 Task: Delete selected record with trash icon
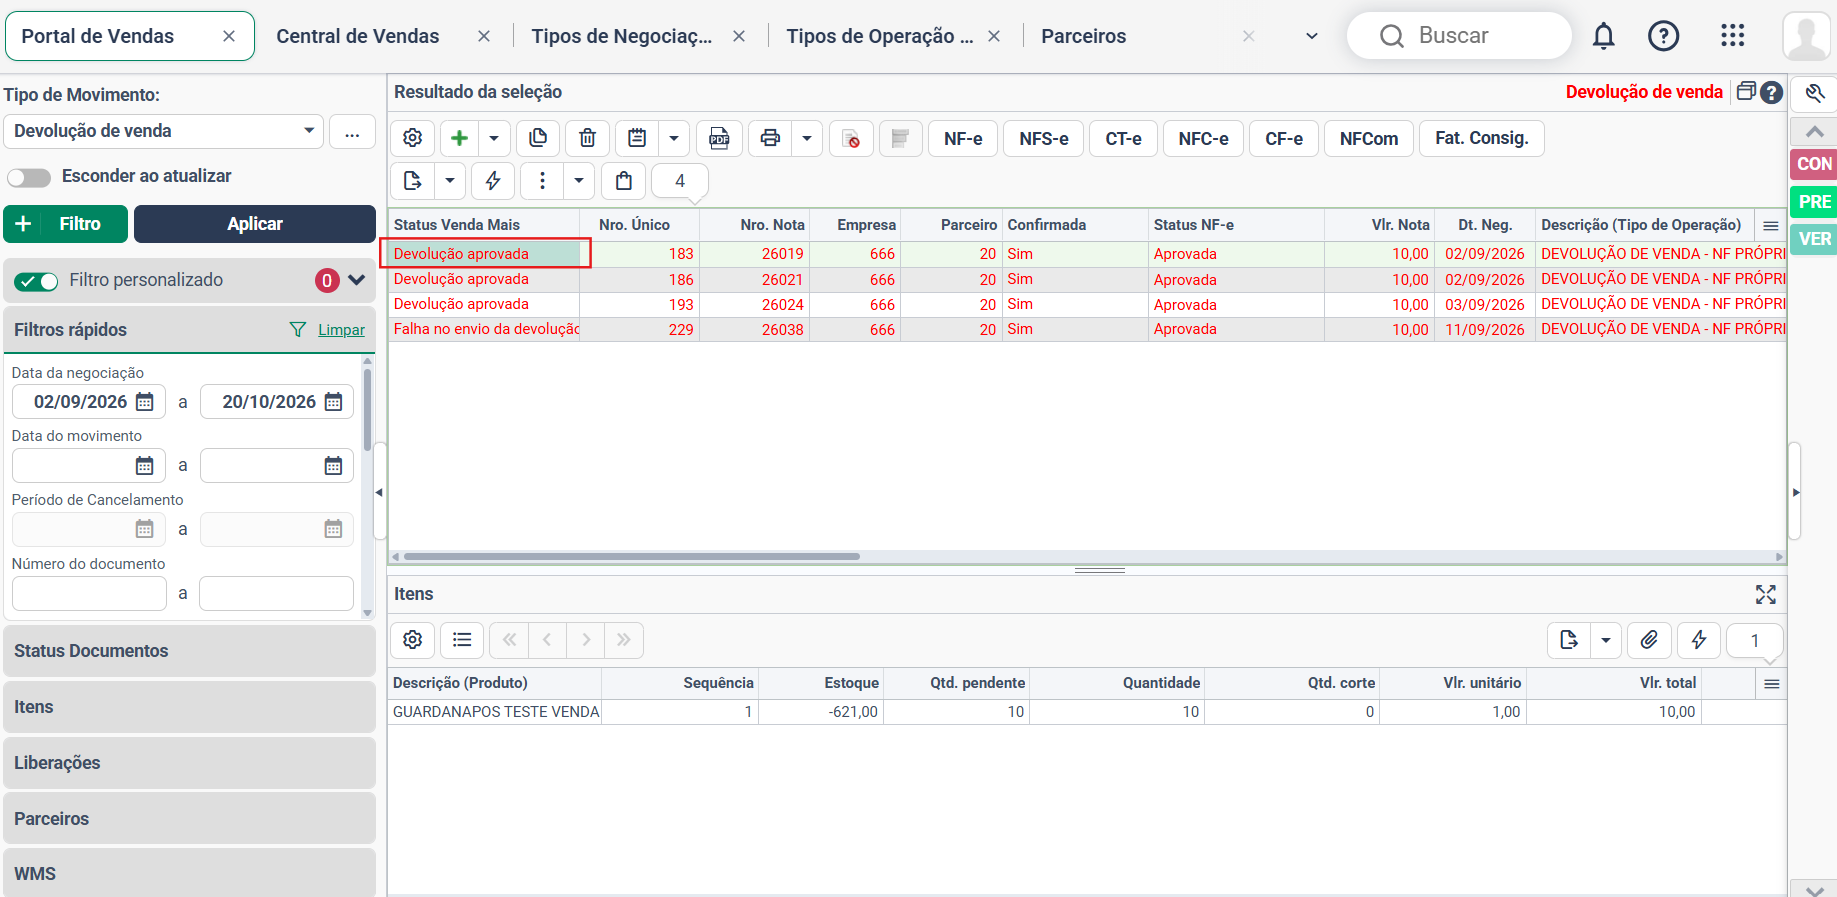(x=588, y=138)
